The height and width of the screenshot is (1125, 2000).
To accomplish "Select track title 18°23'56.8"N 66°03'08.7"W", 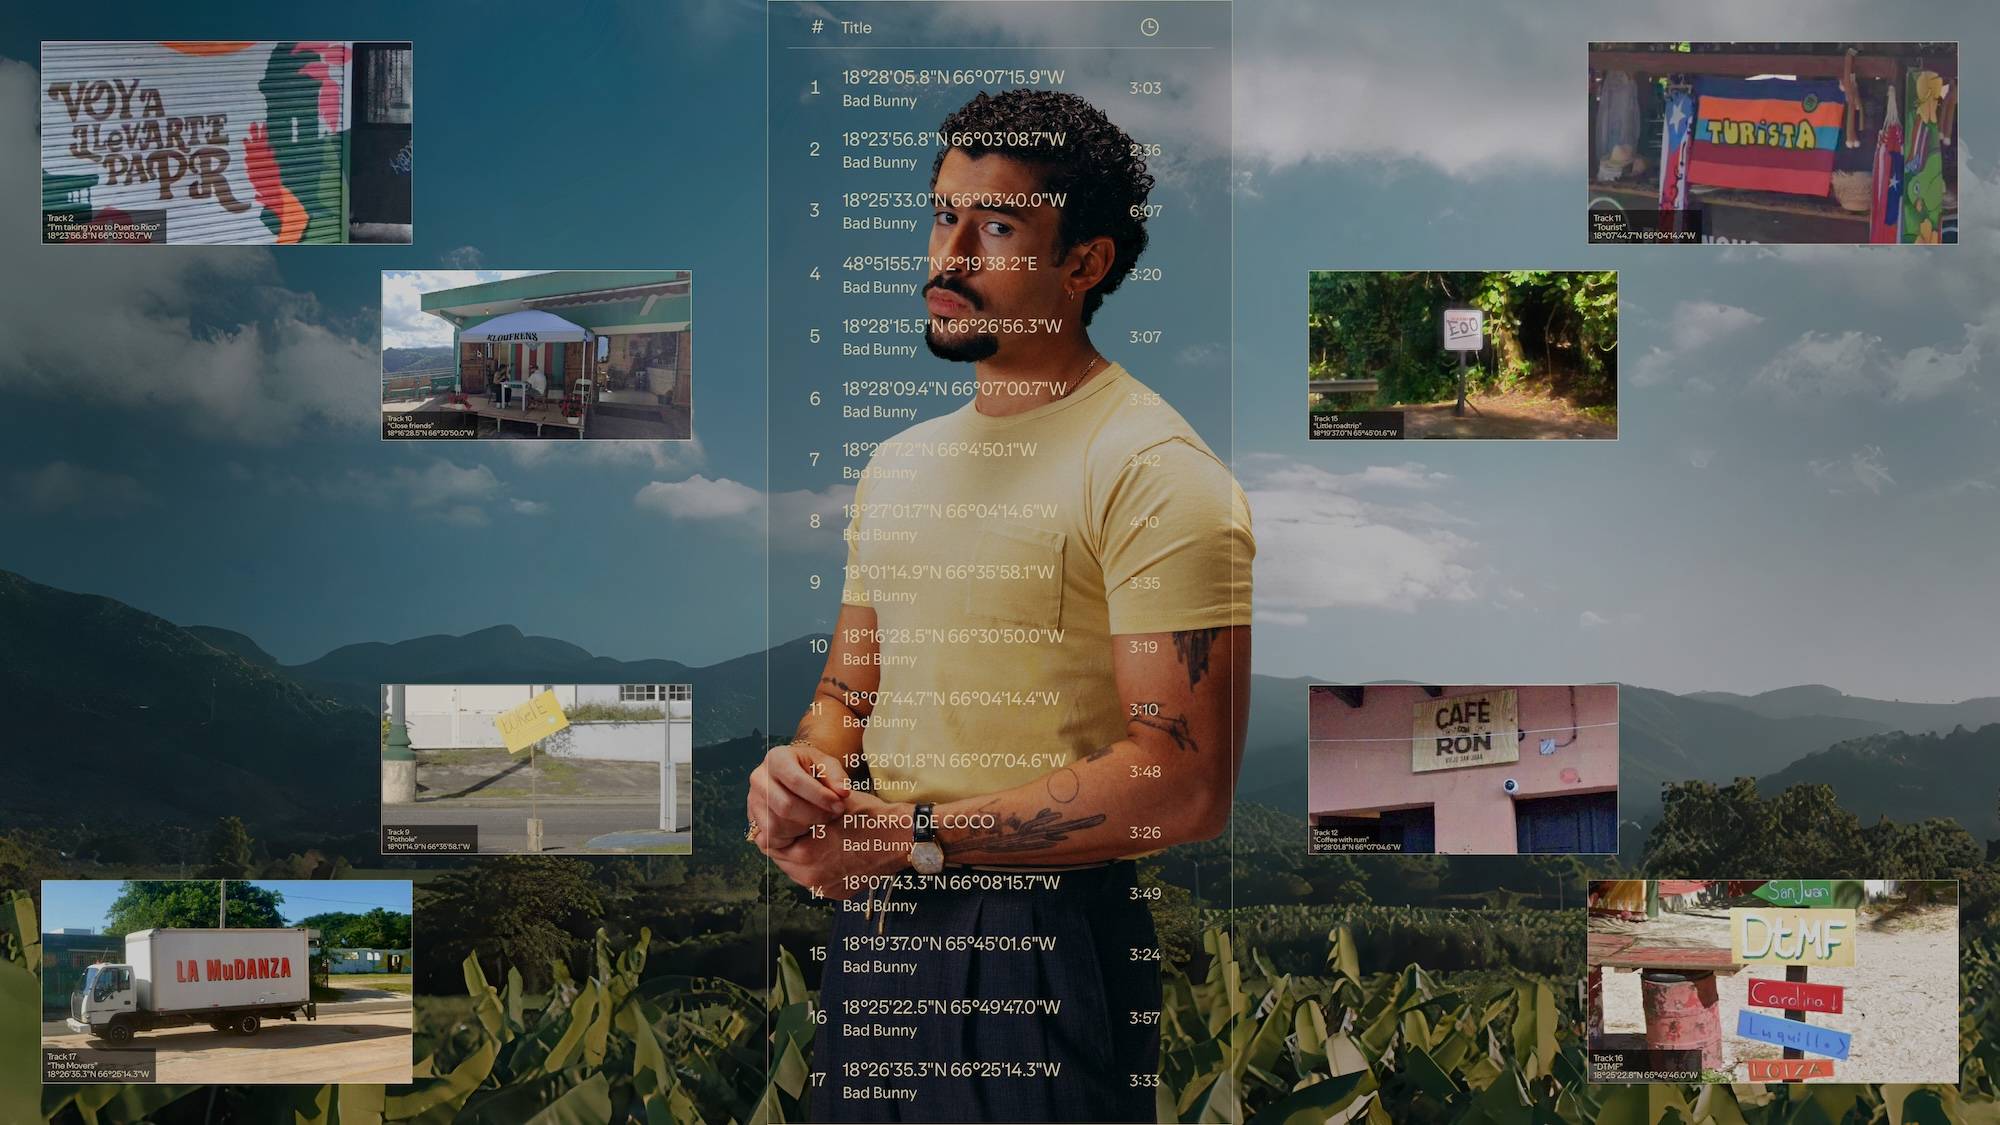I will [x=954, y=139].
